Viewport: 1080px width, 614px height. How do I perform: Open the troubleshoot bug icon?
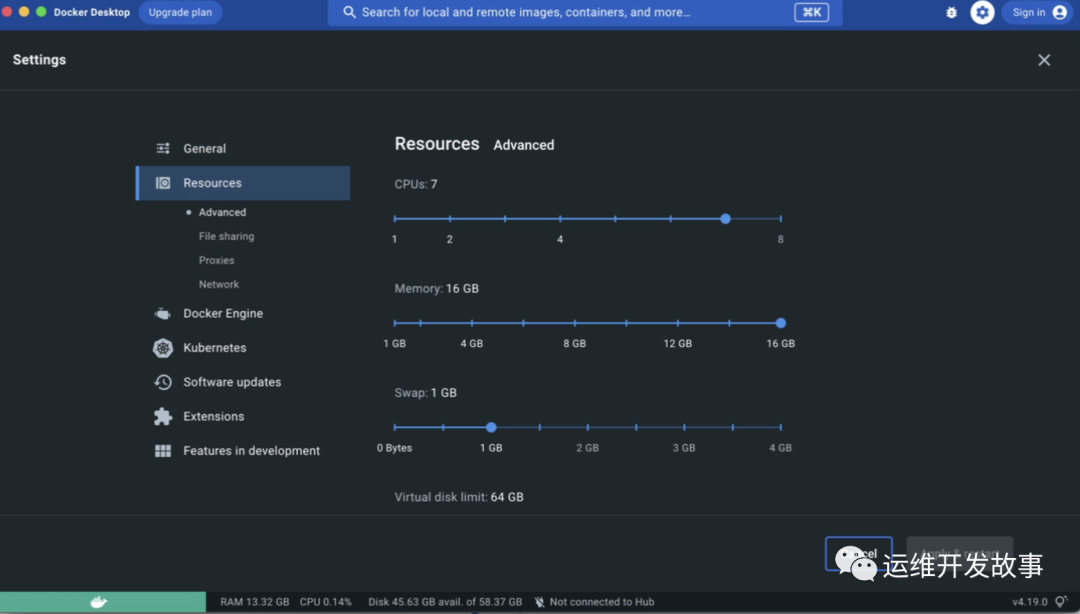[x=951, y=12]
